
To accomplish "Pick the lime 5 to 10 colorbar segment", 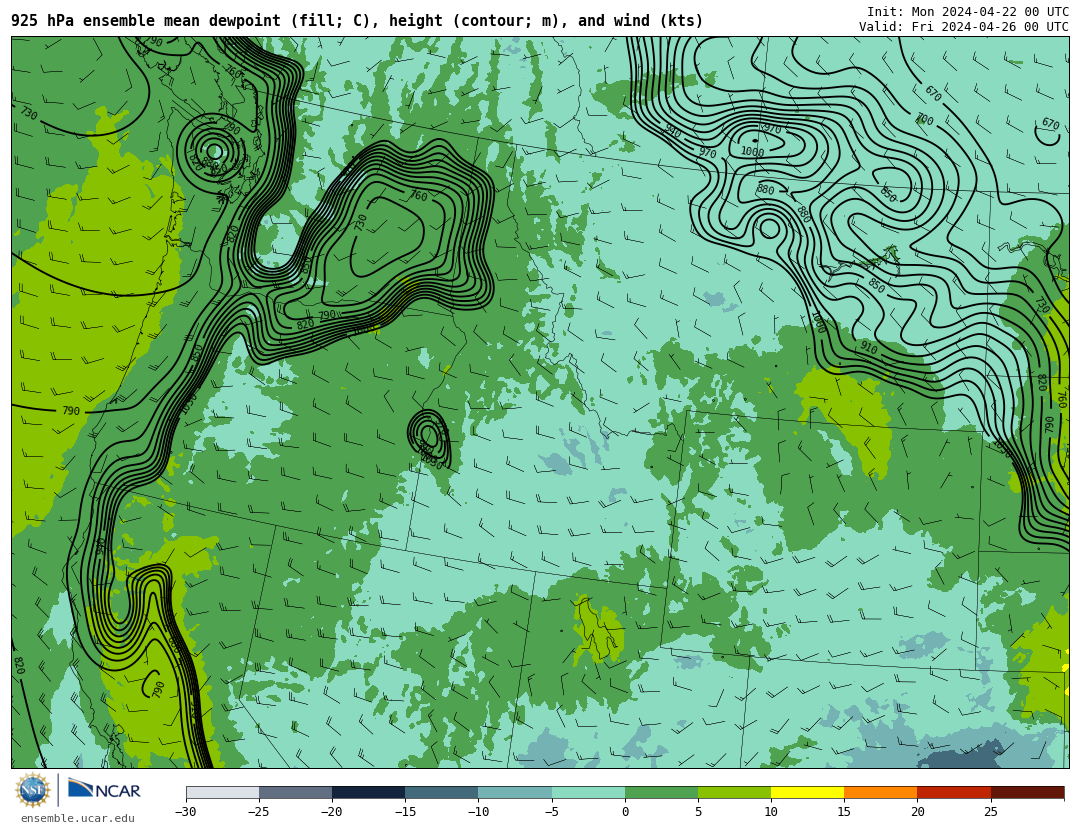I will pyautogui.click(x=734, y=793).
